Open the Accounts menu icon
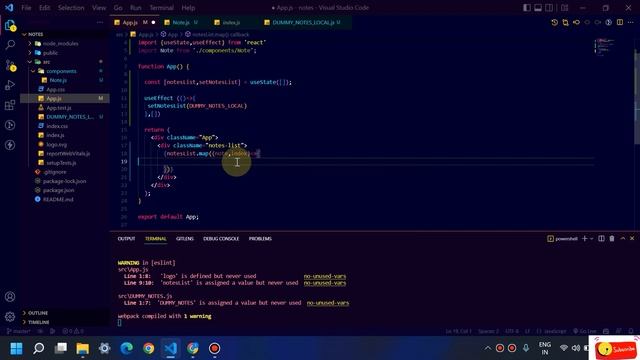Image resolution: width=640 pixels, height=360 pixels. pyautogui.click(x=10, y=297)
